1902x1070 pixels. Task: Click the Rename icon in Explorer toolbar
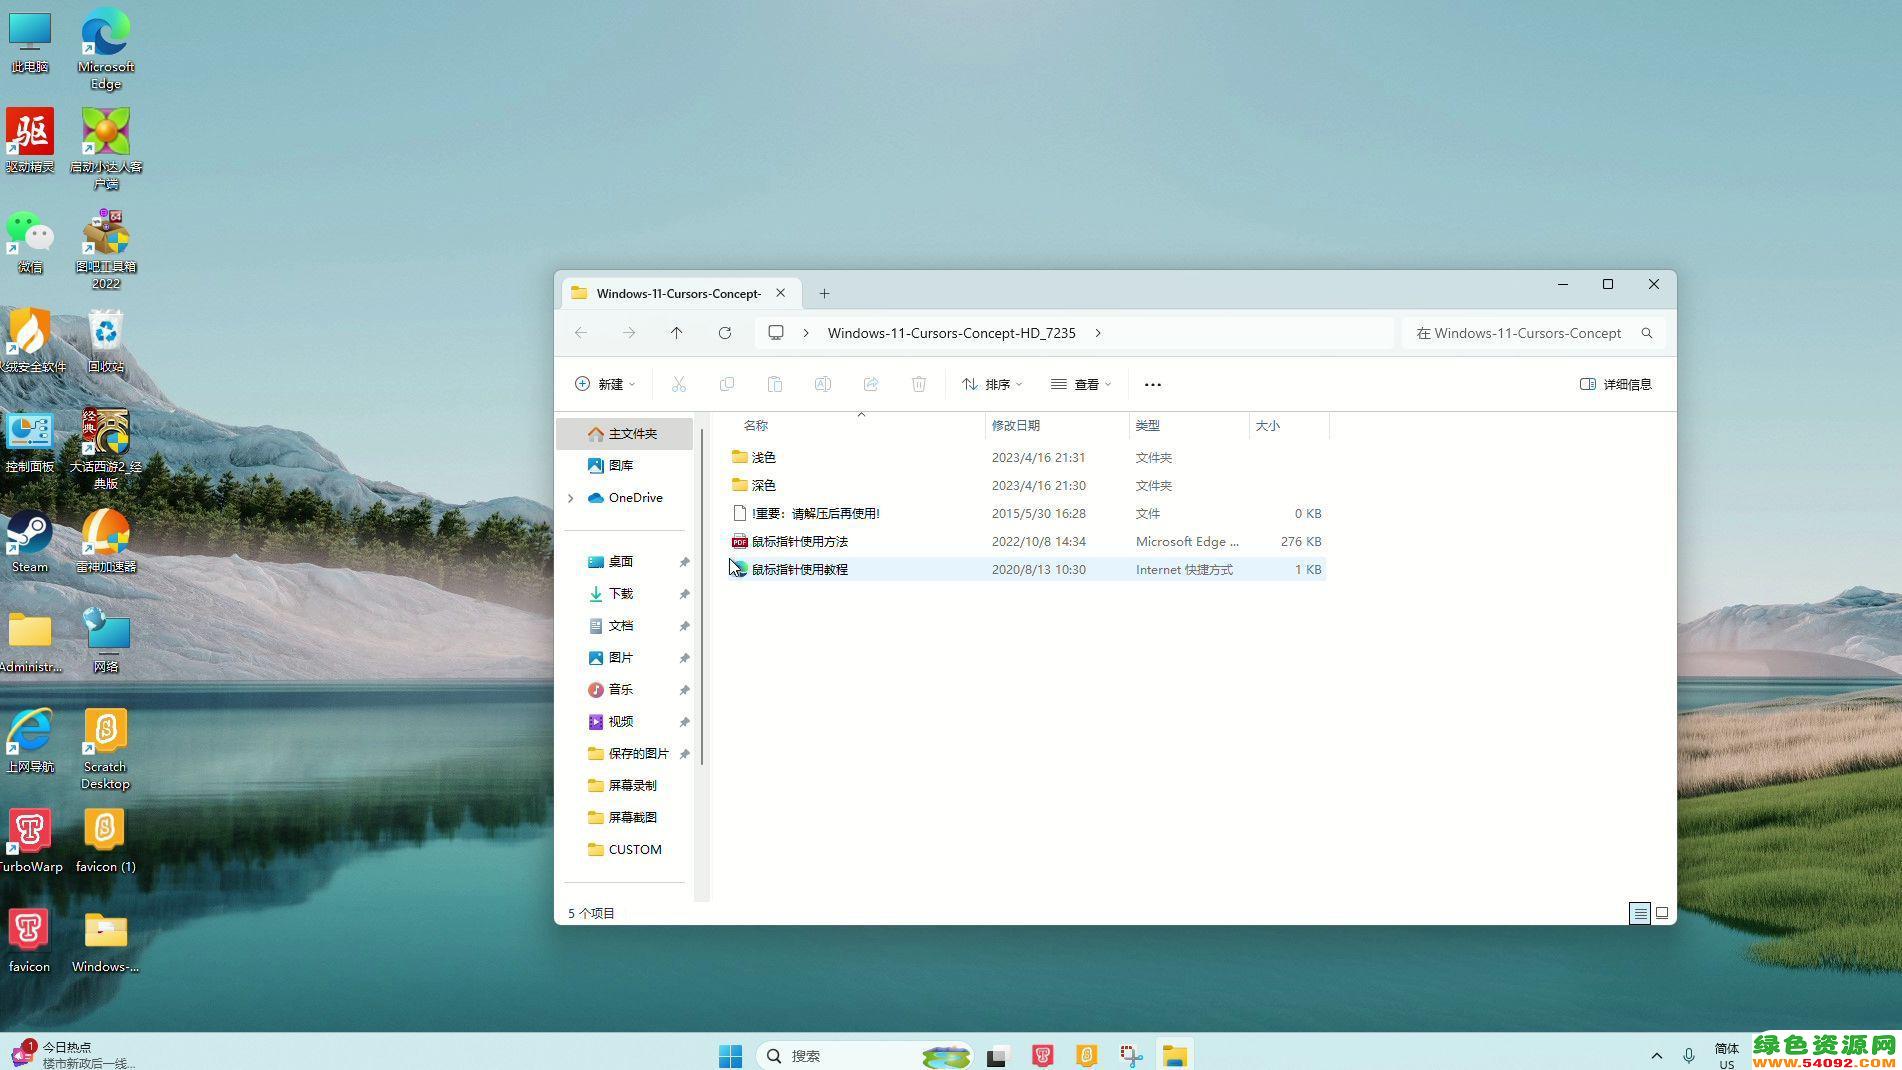click(x=823, y=384)
